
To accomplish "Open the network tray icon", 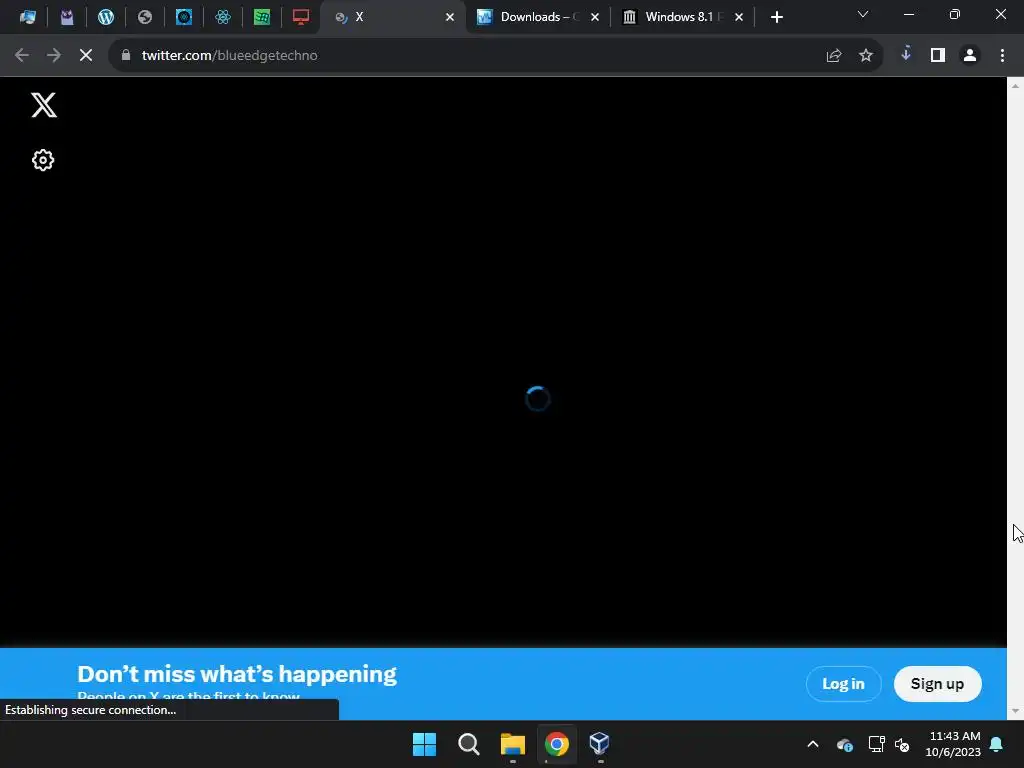I will click(876, 744).
